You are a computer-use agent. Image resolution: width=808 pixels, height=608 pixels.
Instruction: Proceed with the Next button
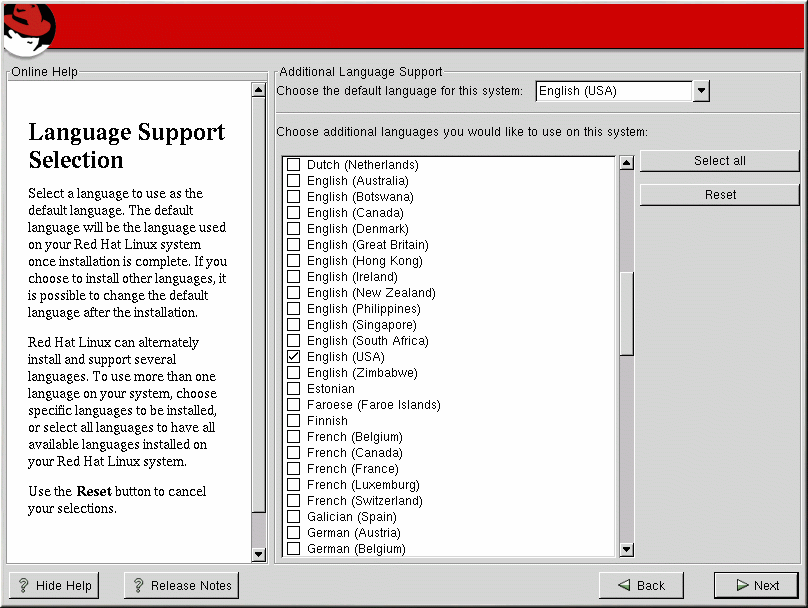(756, 585)
